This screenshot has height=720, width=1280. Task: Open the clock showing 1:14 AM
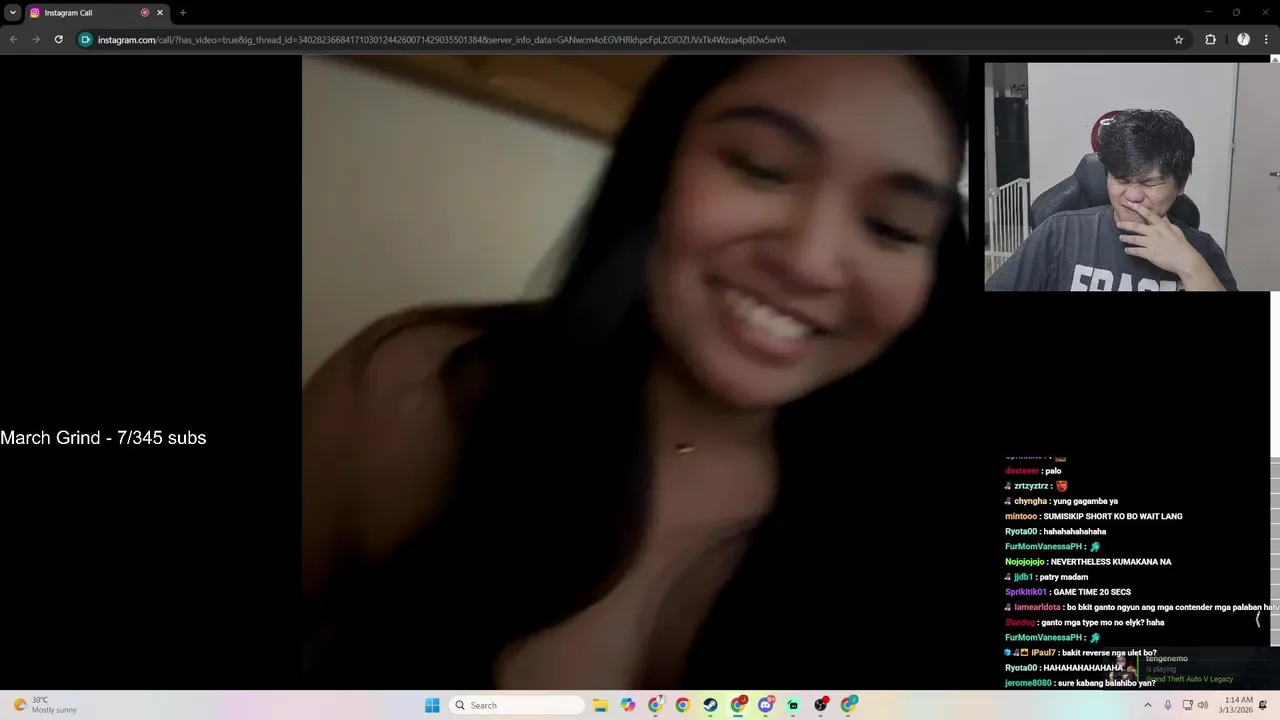(x=1237, y=705)
